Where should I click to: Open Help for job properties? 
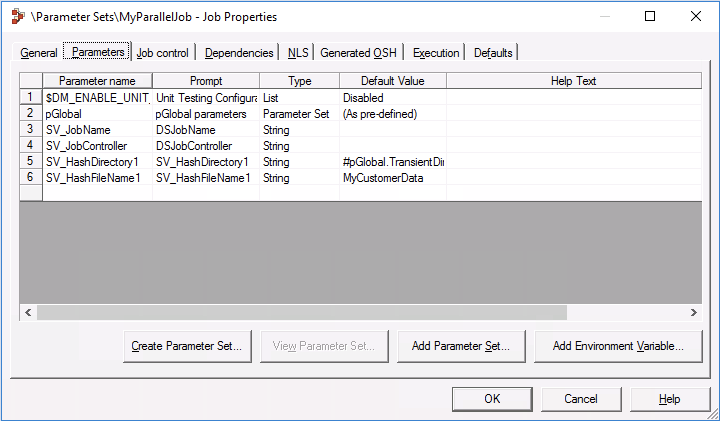pos(669,398)
